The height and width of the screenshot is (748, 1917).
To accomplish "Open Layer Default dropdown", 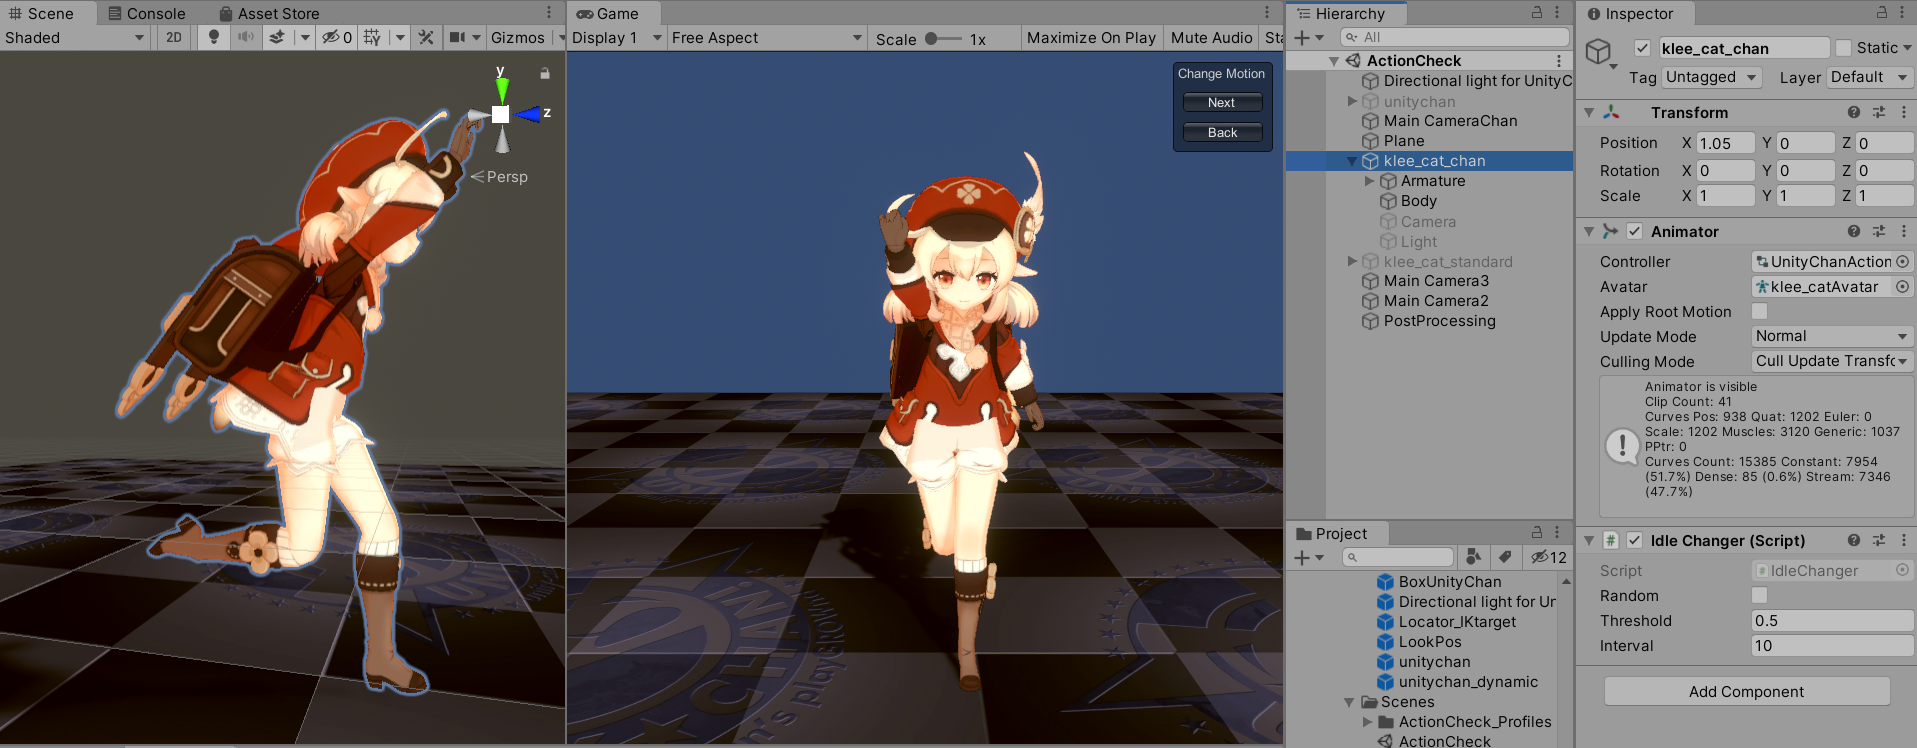I will pos(1870,77).
